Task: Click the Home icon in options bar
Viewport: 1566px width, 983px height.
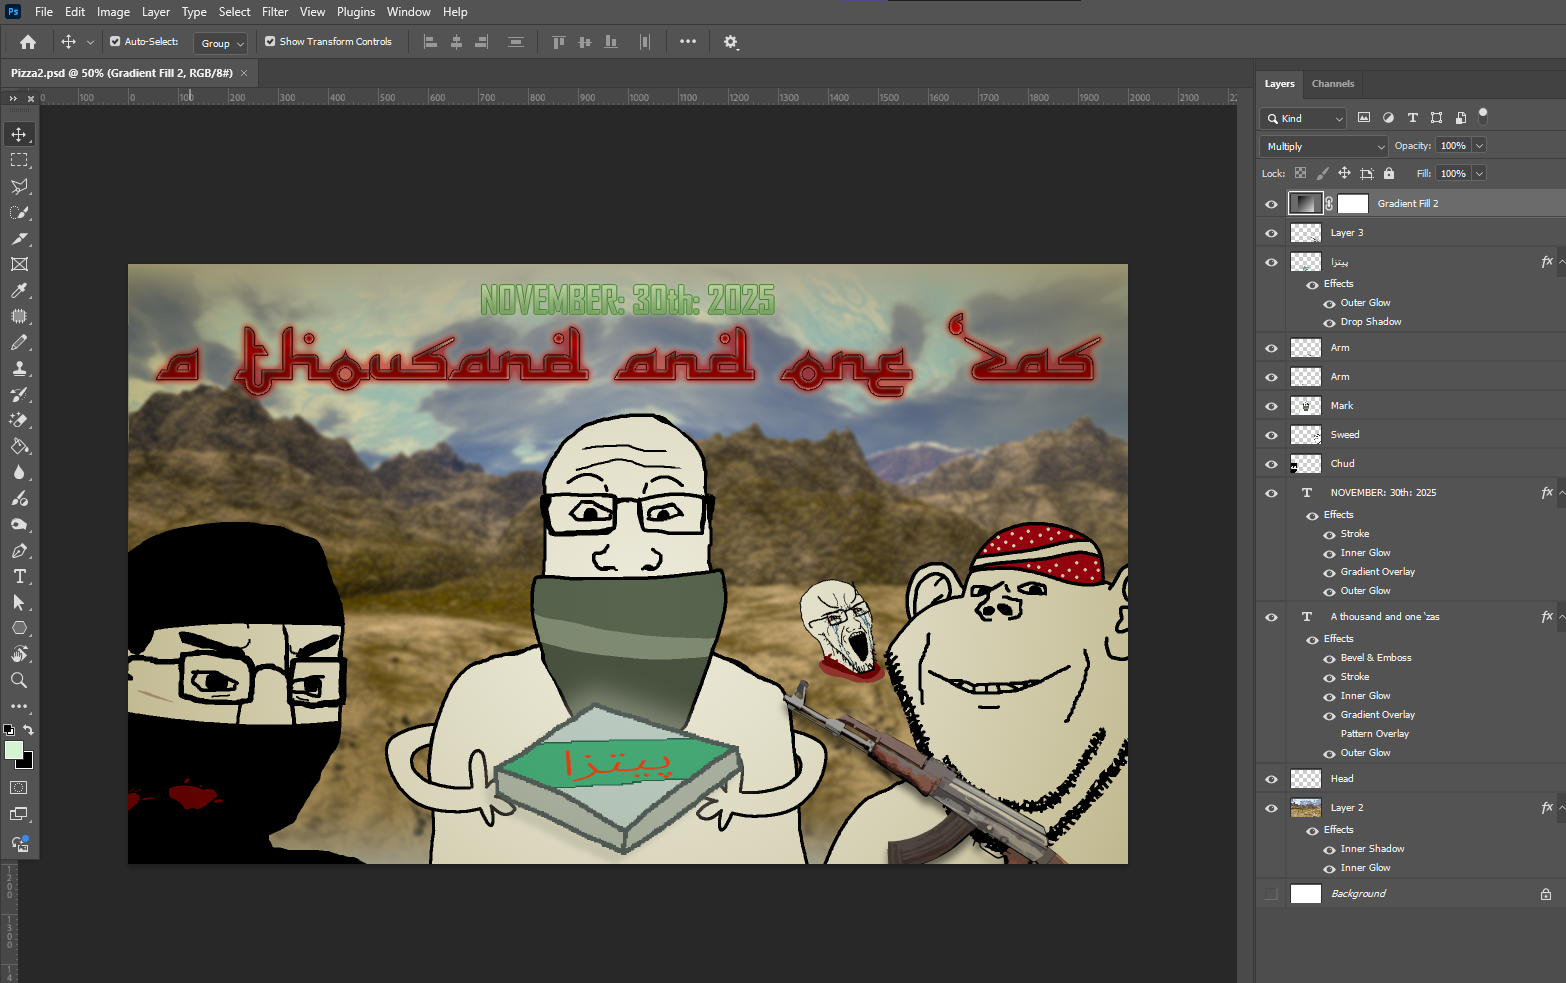Action: (28, 42)
